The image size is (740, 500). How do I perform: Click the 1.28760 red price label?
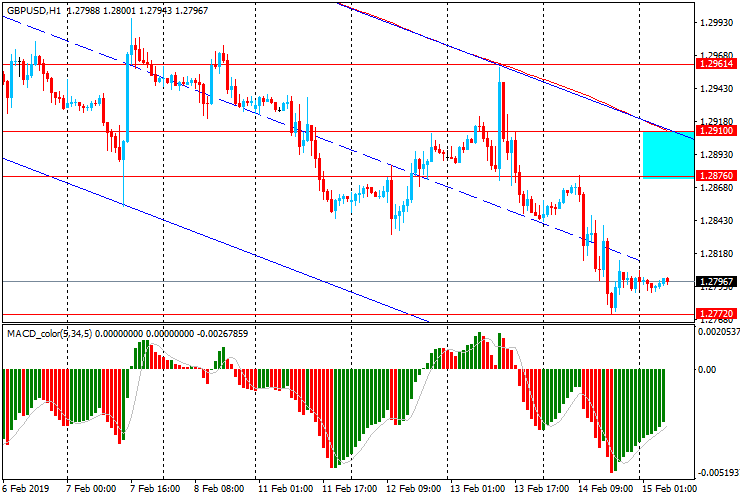[x=716, y=176]
